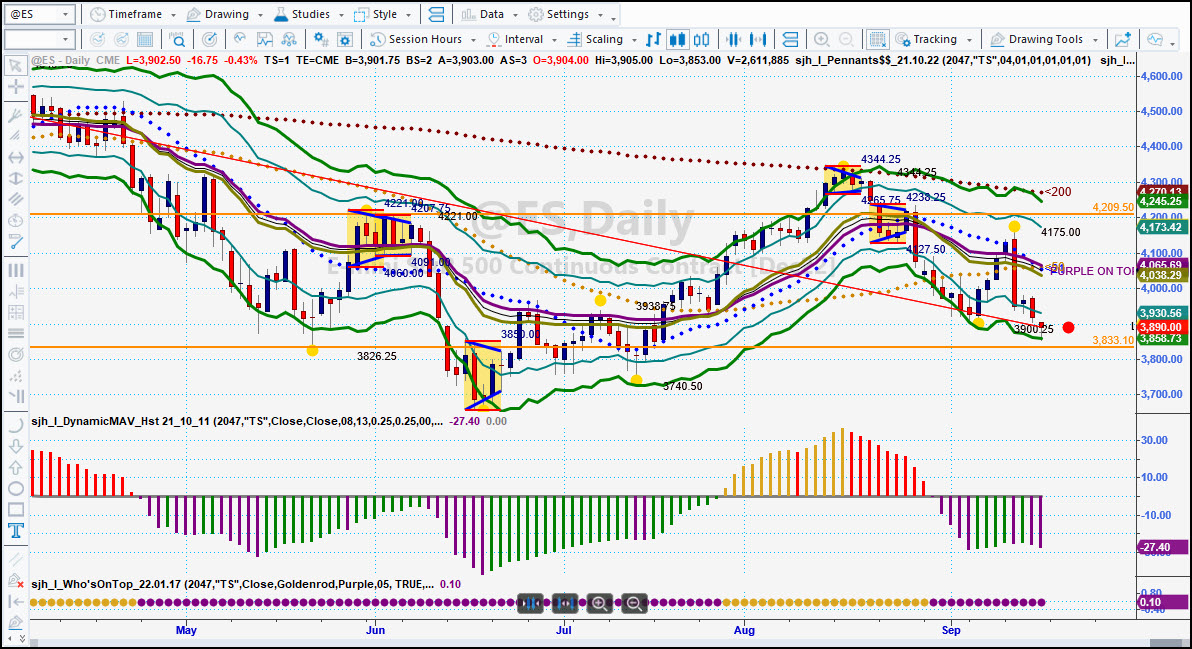Click the 3740.50 price annotation
The width and height of the screenshot is (1192, 649).
coord(683,386)
